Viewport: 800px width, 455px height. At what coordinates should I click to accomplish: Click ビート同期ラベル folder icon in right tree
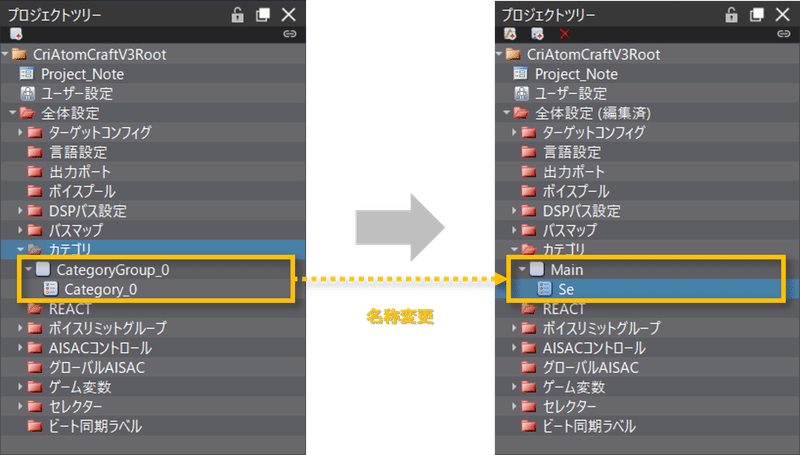(x=529, y=426)
